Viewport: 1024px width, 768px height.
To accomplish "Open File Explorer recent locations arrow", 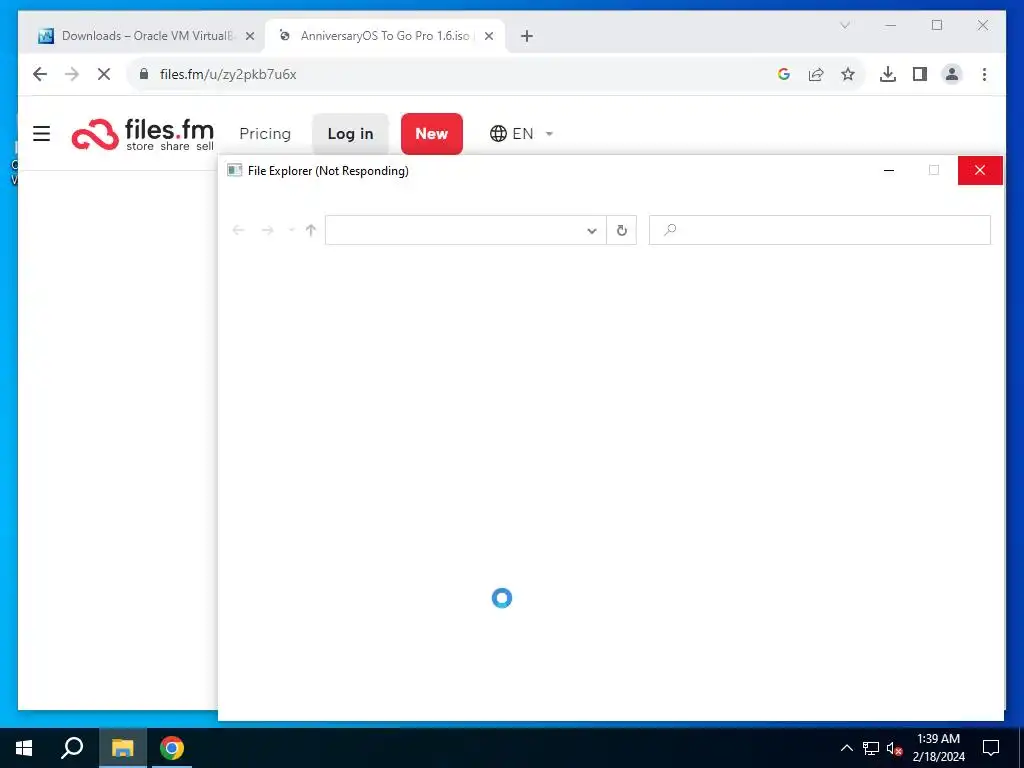I will (291, 230).
